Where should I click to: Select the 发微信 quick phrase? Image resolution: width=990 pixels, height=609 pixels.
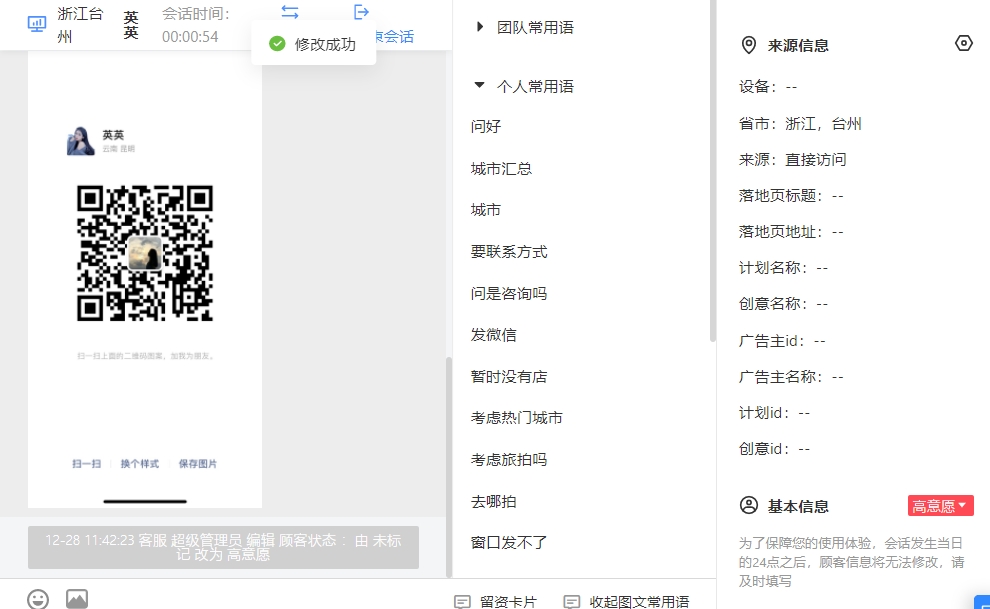pos(494,334)
